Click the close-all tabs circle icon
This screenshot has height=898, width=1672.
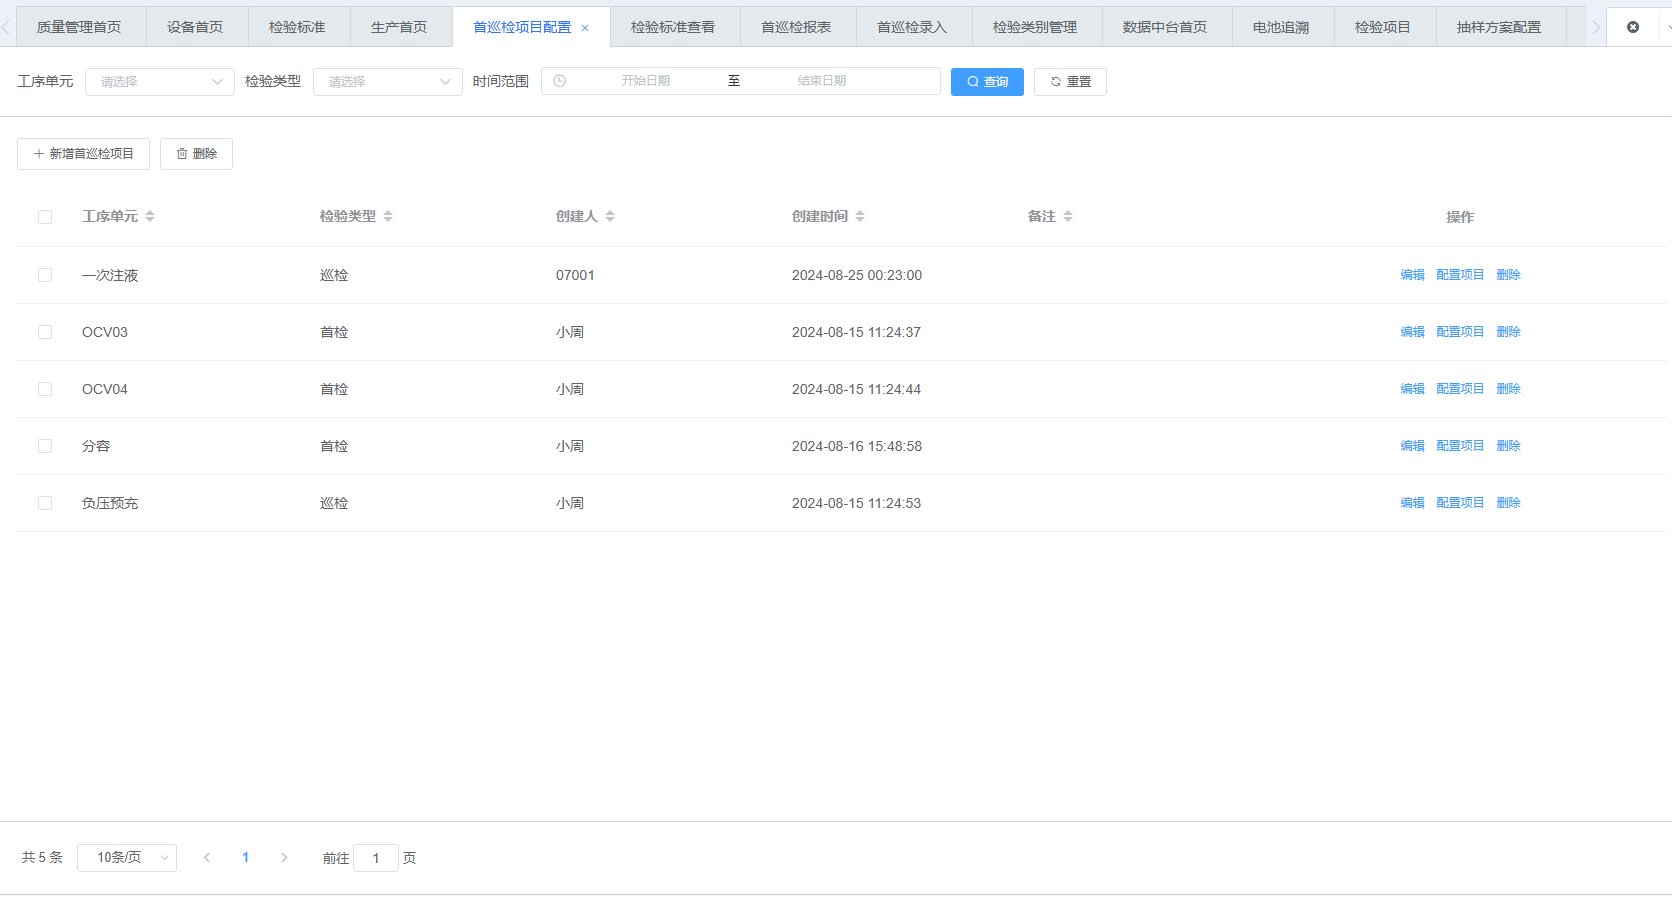[1633, 27]
